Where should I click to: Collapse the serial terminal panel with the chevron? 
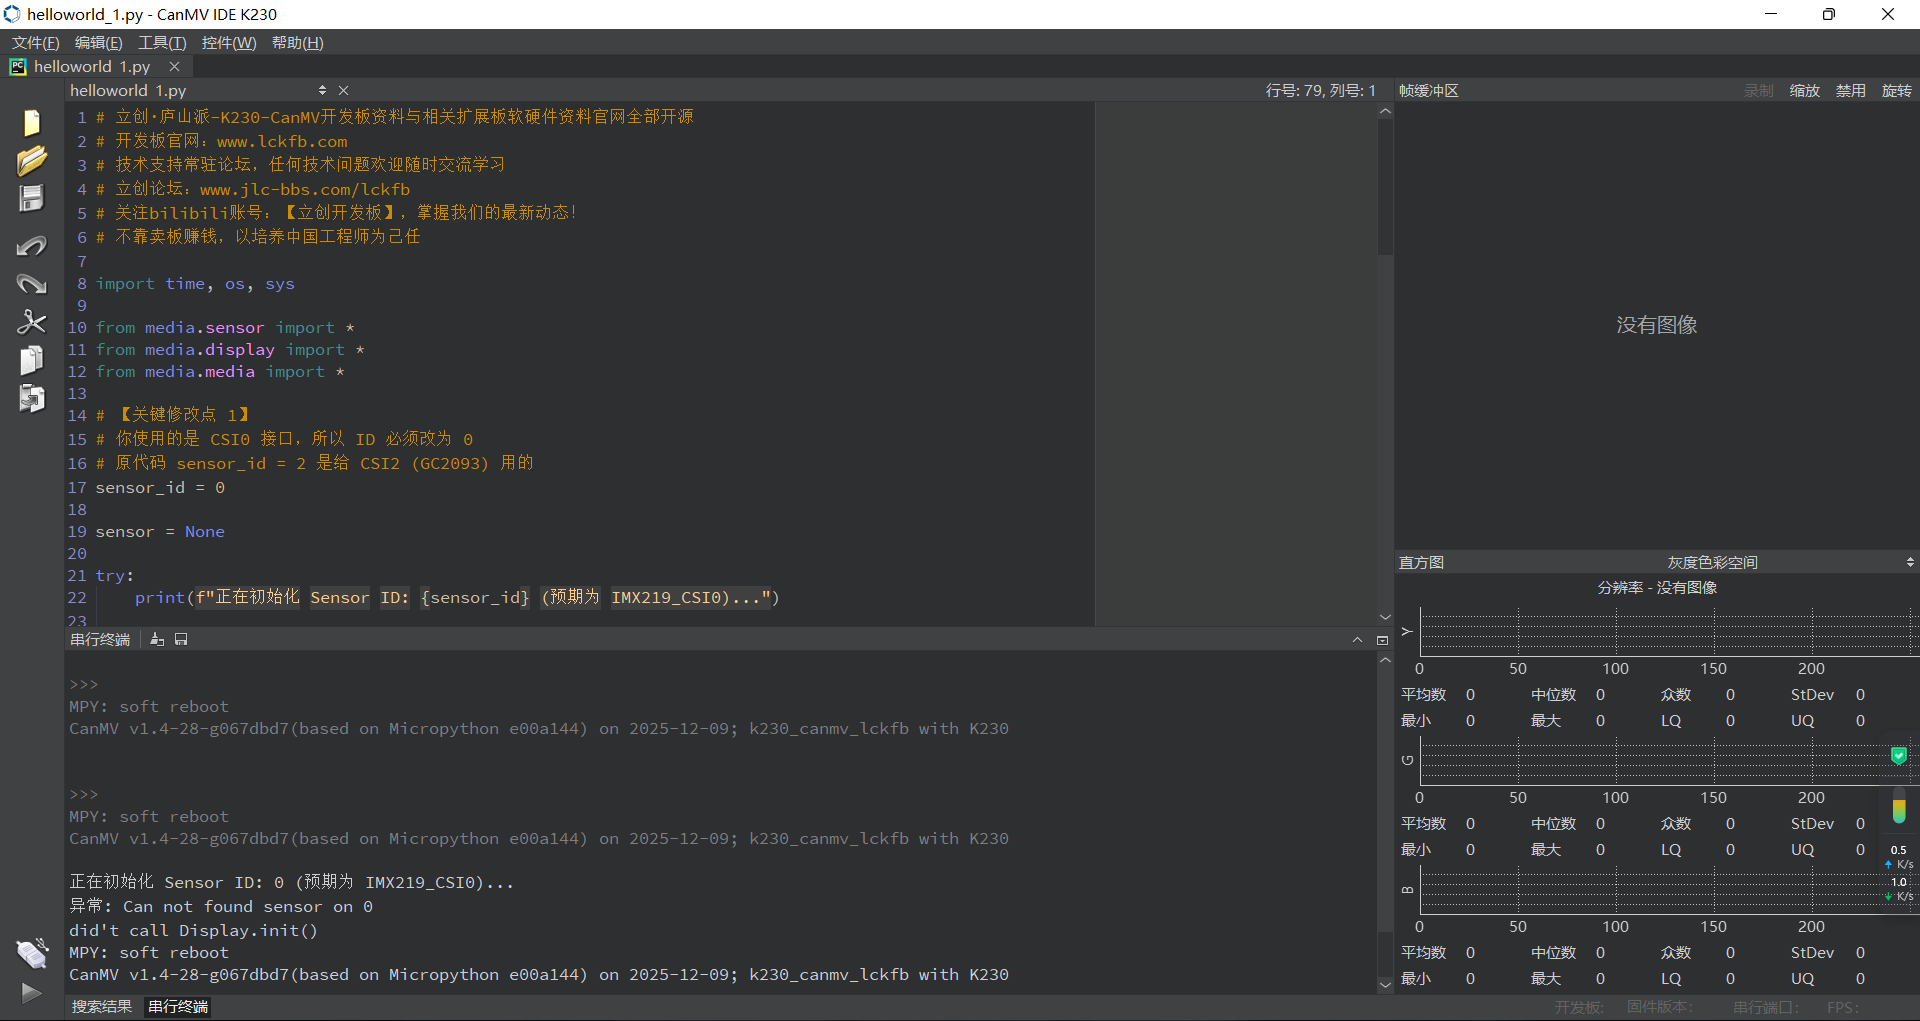coord(1357,640)
